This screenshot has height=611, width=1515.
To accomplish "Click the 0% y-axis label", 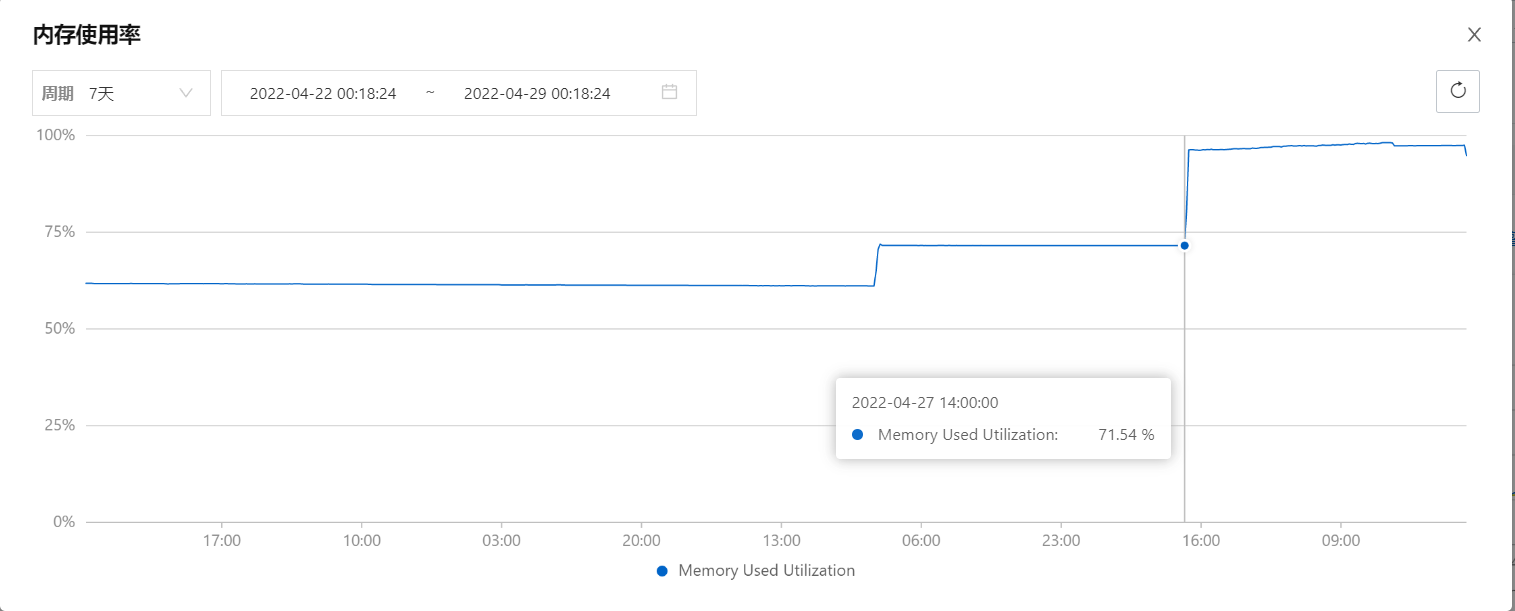I will 64,522.
